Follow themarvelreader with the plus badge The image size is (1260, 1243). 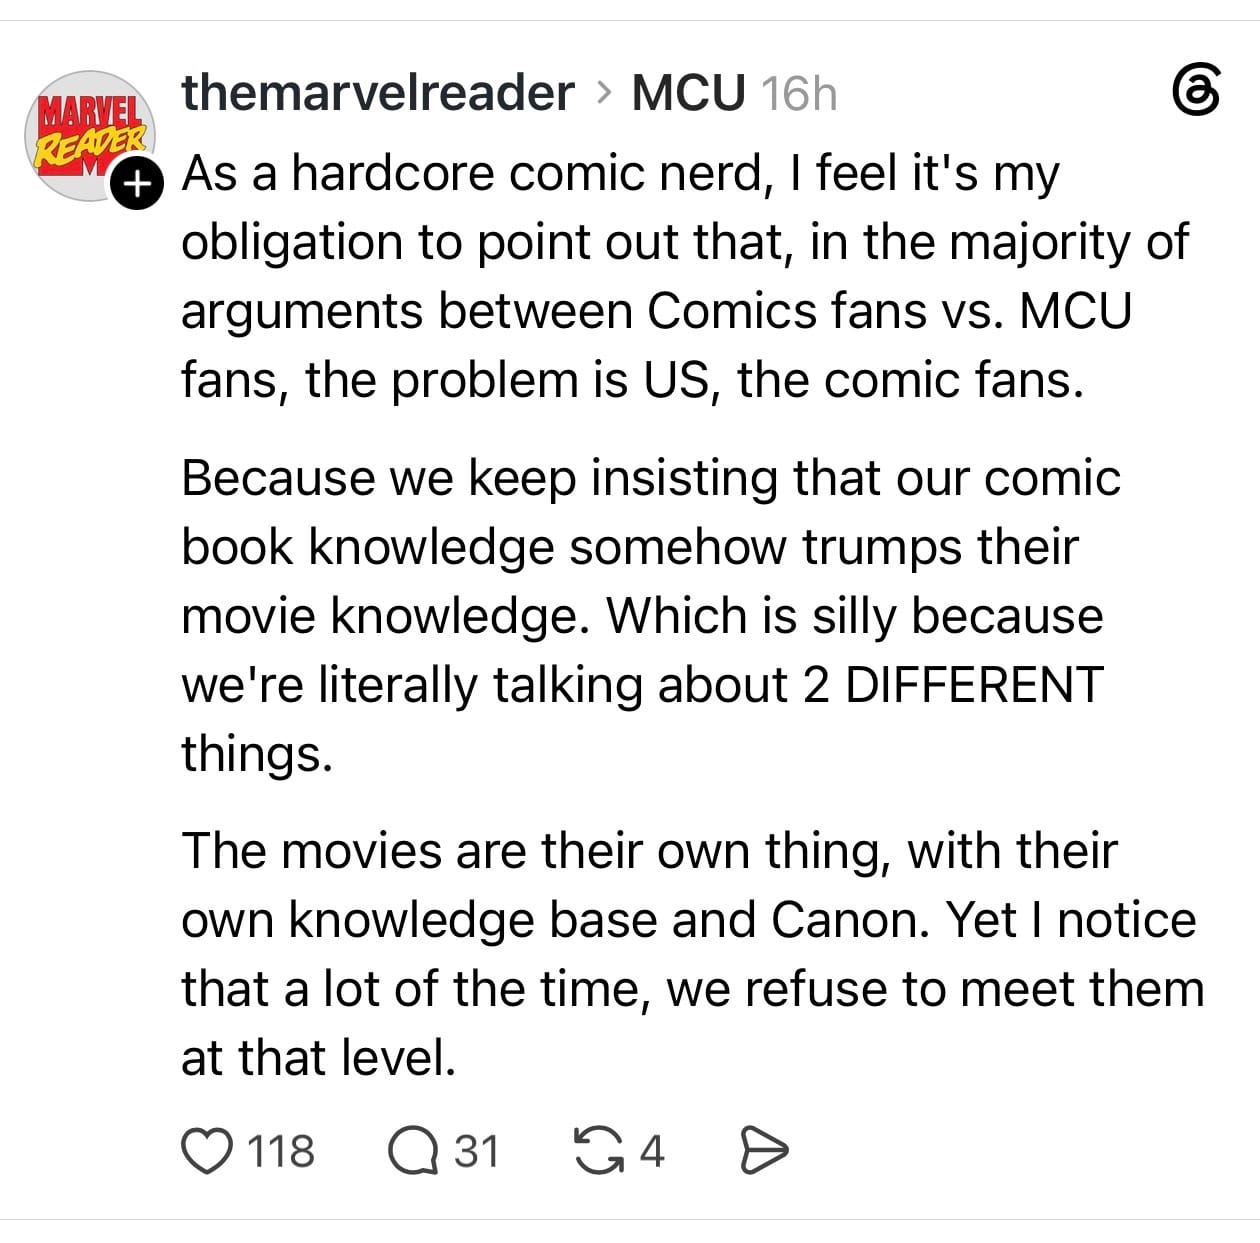click(135, 184)
